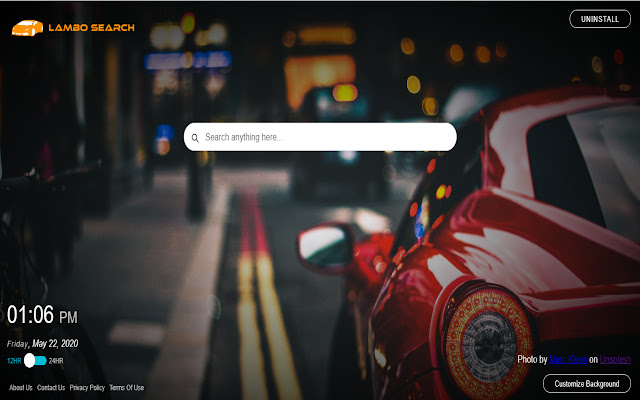Select the 12HR label
The width and height of the screenshot is (640, 400).
[14, 361]
